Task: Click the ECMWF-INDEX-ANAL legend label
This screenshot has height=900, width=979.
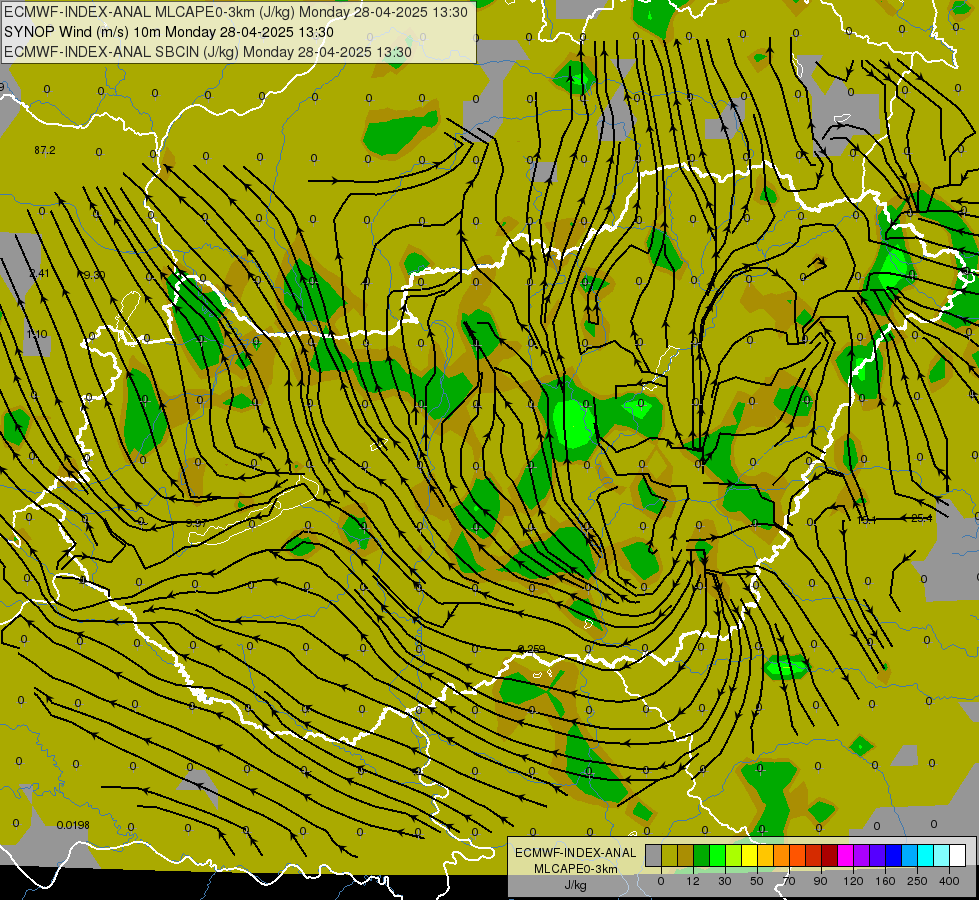Action: tap(575, 853)
